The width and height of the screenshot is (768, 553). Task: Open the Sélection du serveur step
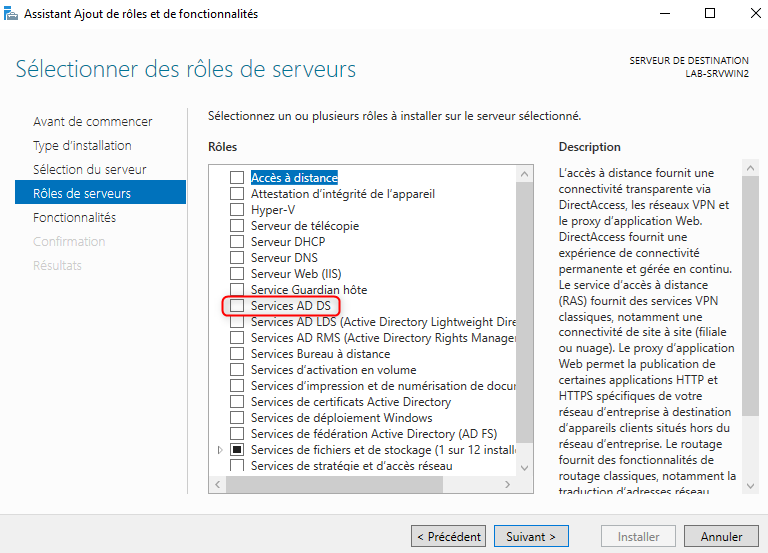(90, 169)
